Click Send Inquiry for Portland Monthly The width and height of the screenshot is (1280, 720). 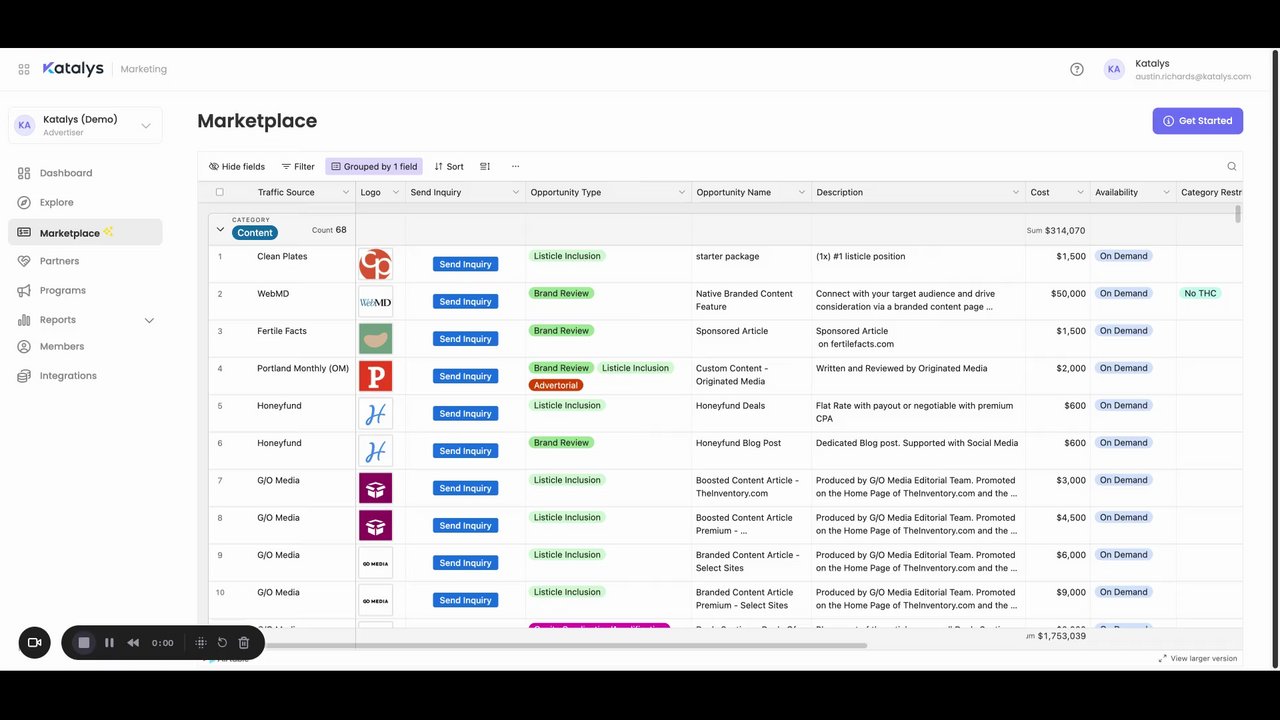pyautogui.click(x=465, y=376)
